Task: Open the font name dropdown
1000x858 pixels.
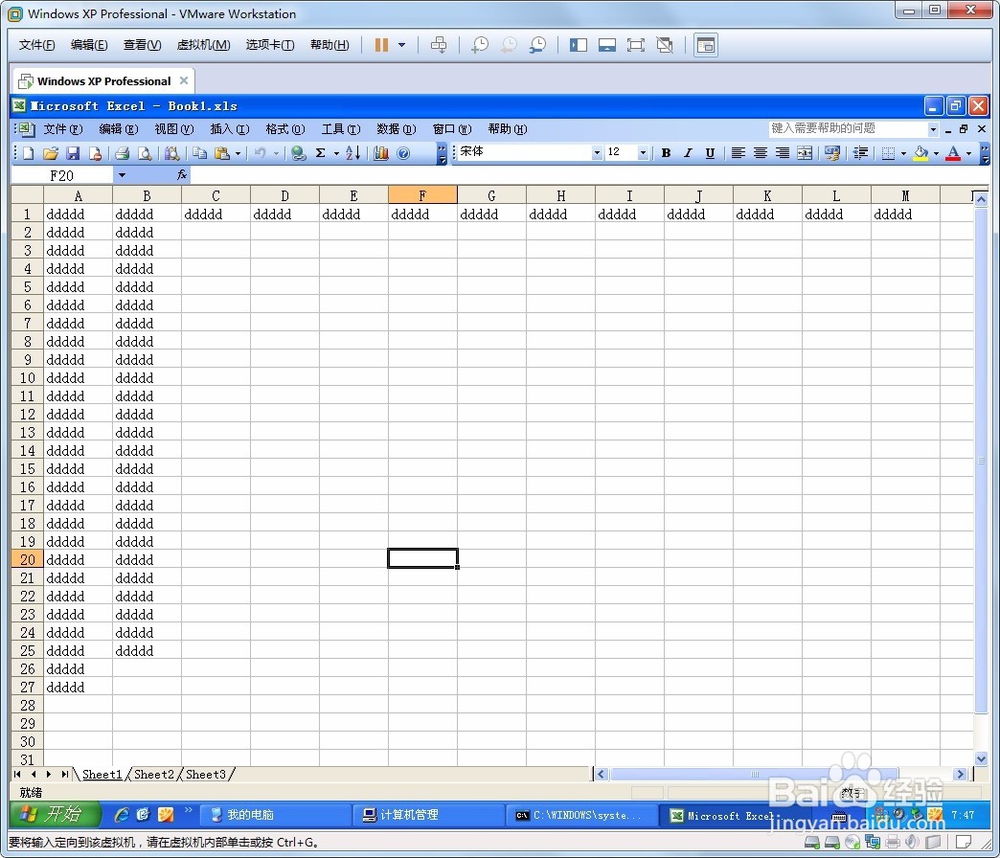Action: click(597, 152)
